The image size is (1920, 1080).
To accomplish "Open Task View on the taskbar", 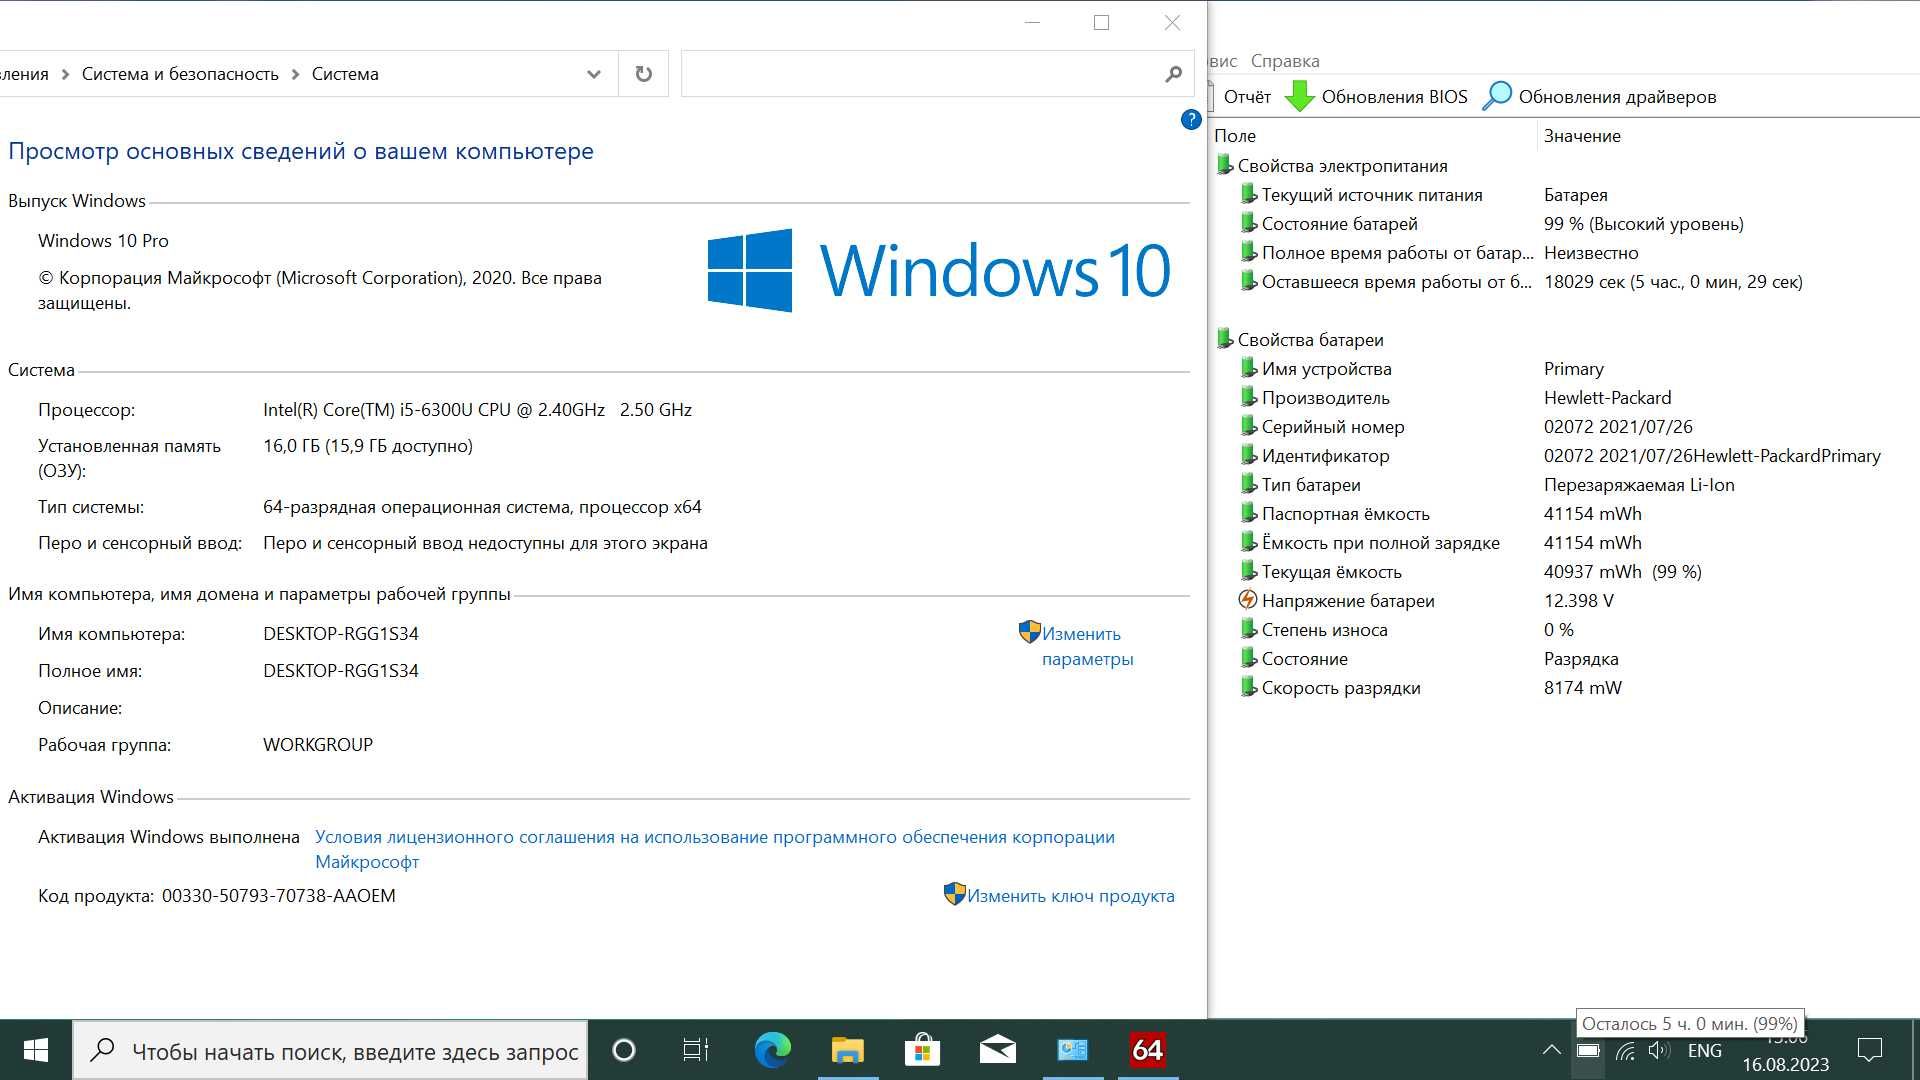I will [x=696, y=1050].
